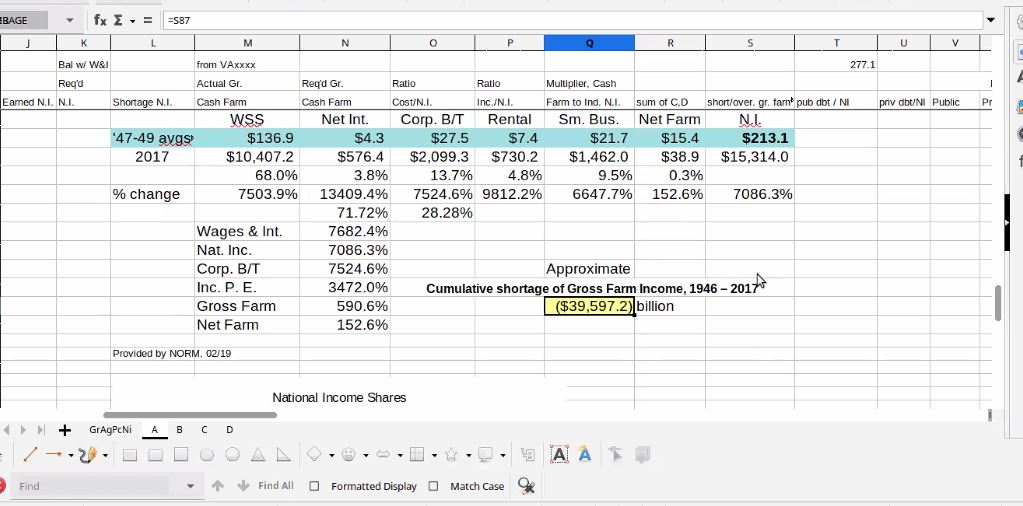Click the yellow highlighted ($39,597.2) cell
Screen dimensions: 1023x506
[589, 306]
